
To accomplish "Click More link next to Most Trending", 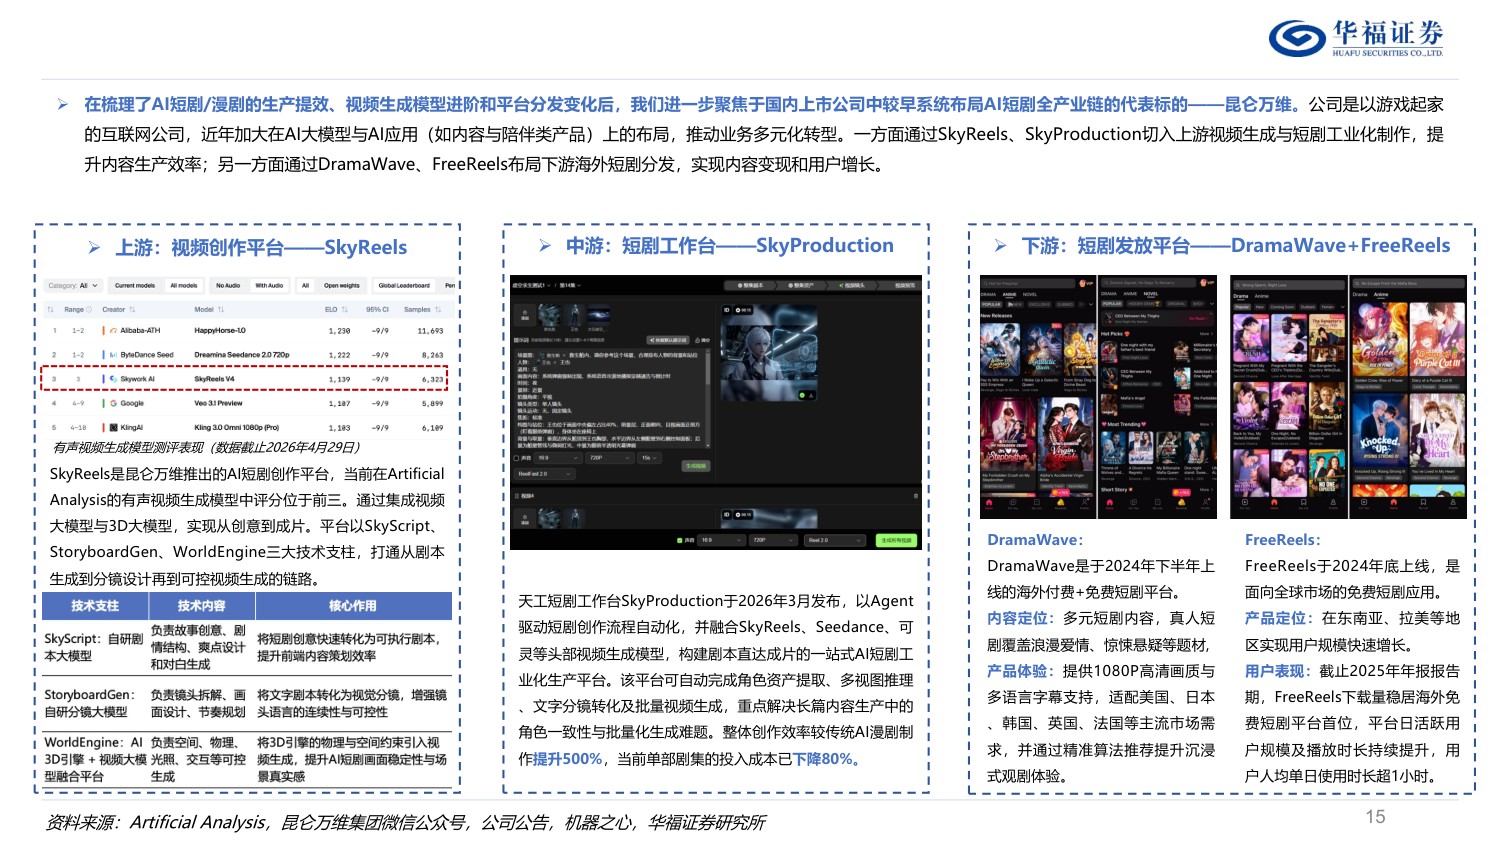I will (x=1207, y=424).
